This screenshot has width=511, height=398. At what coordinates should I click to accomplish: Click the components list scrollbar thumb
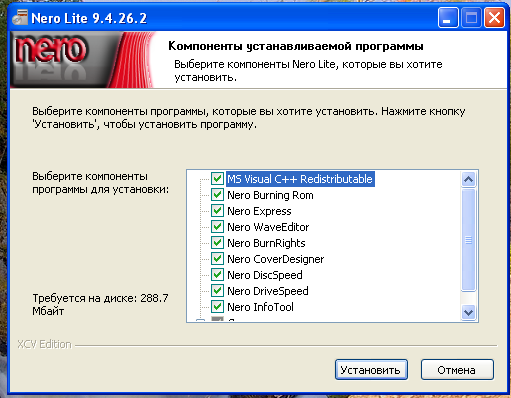click(x=468, y=240)
